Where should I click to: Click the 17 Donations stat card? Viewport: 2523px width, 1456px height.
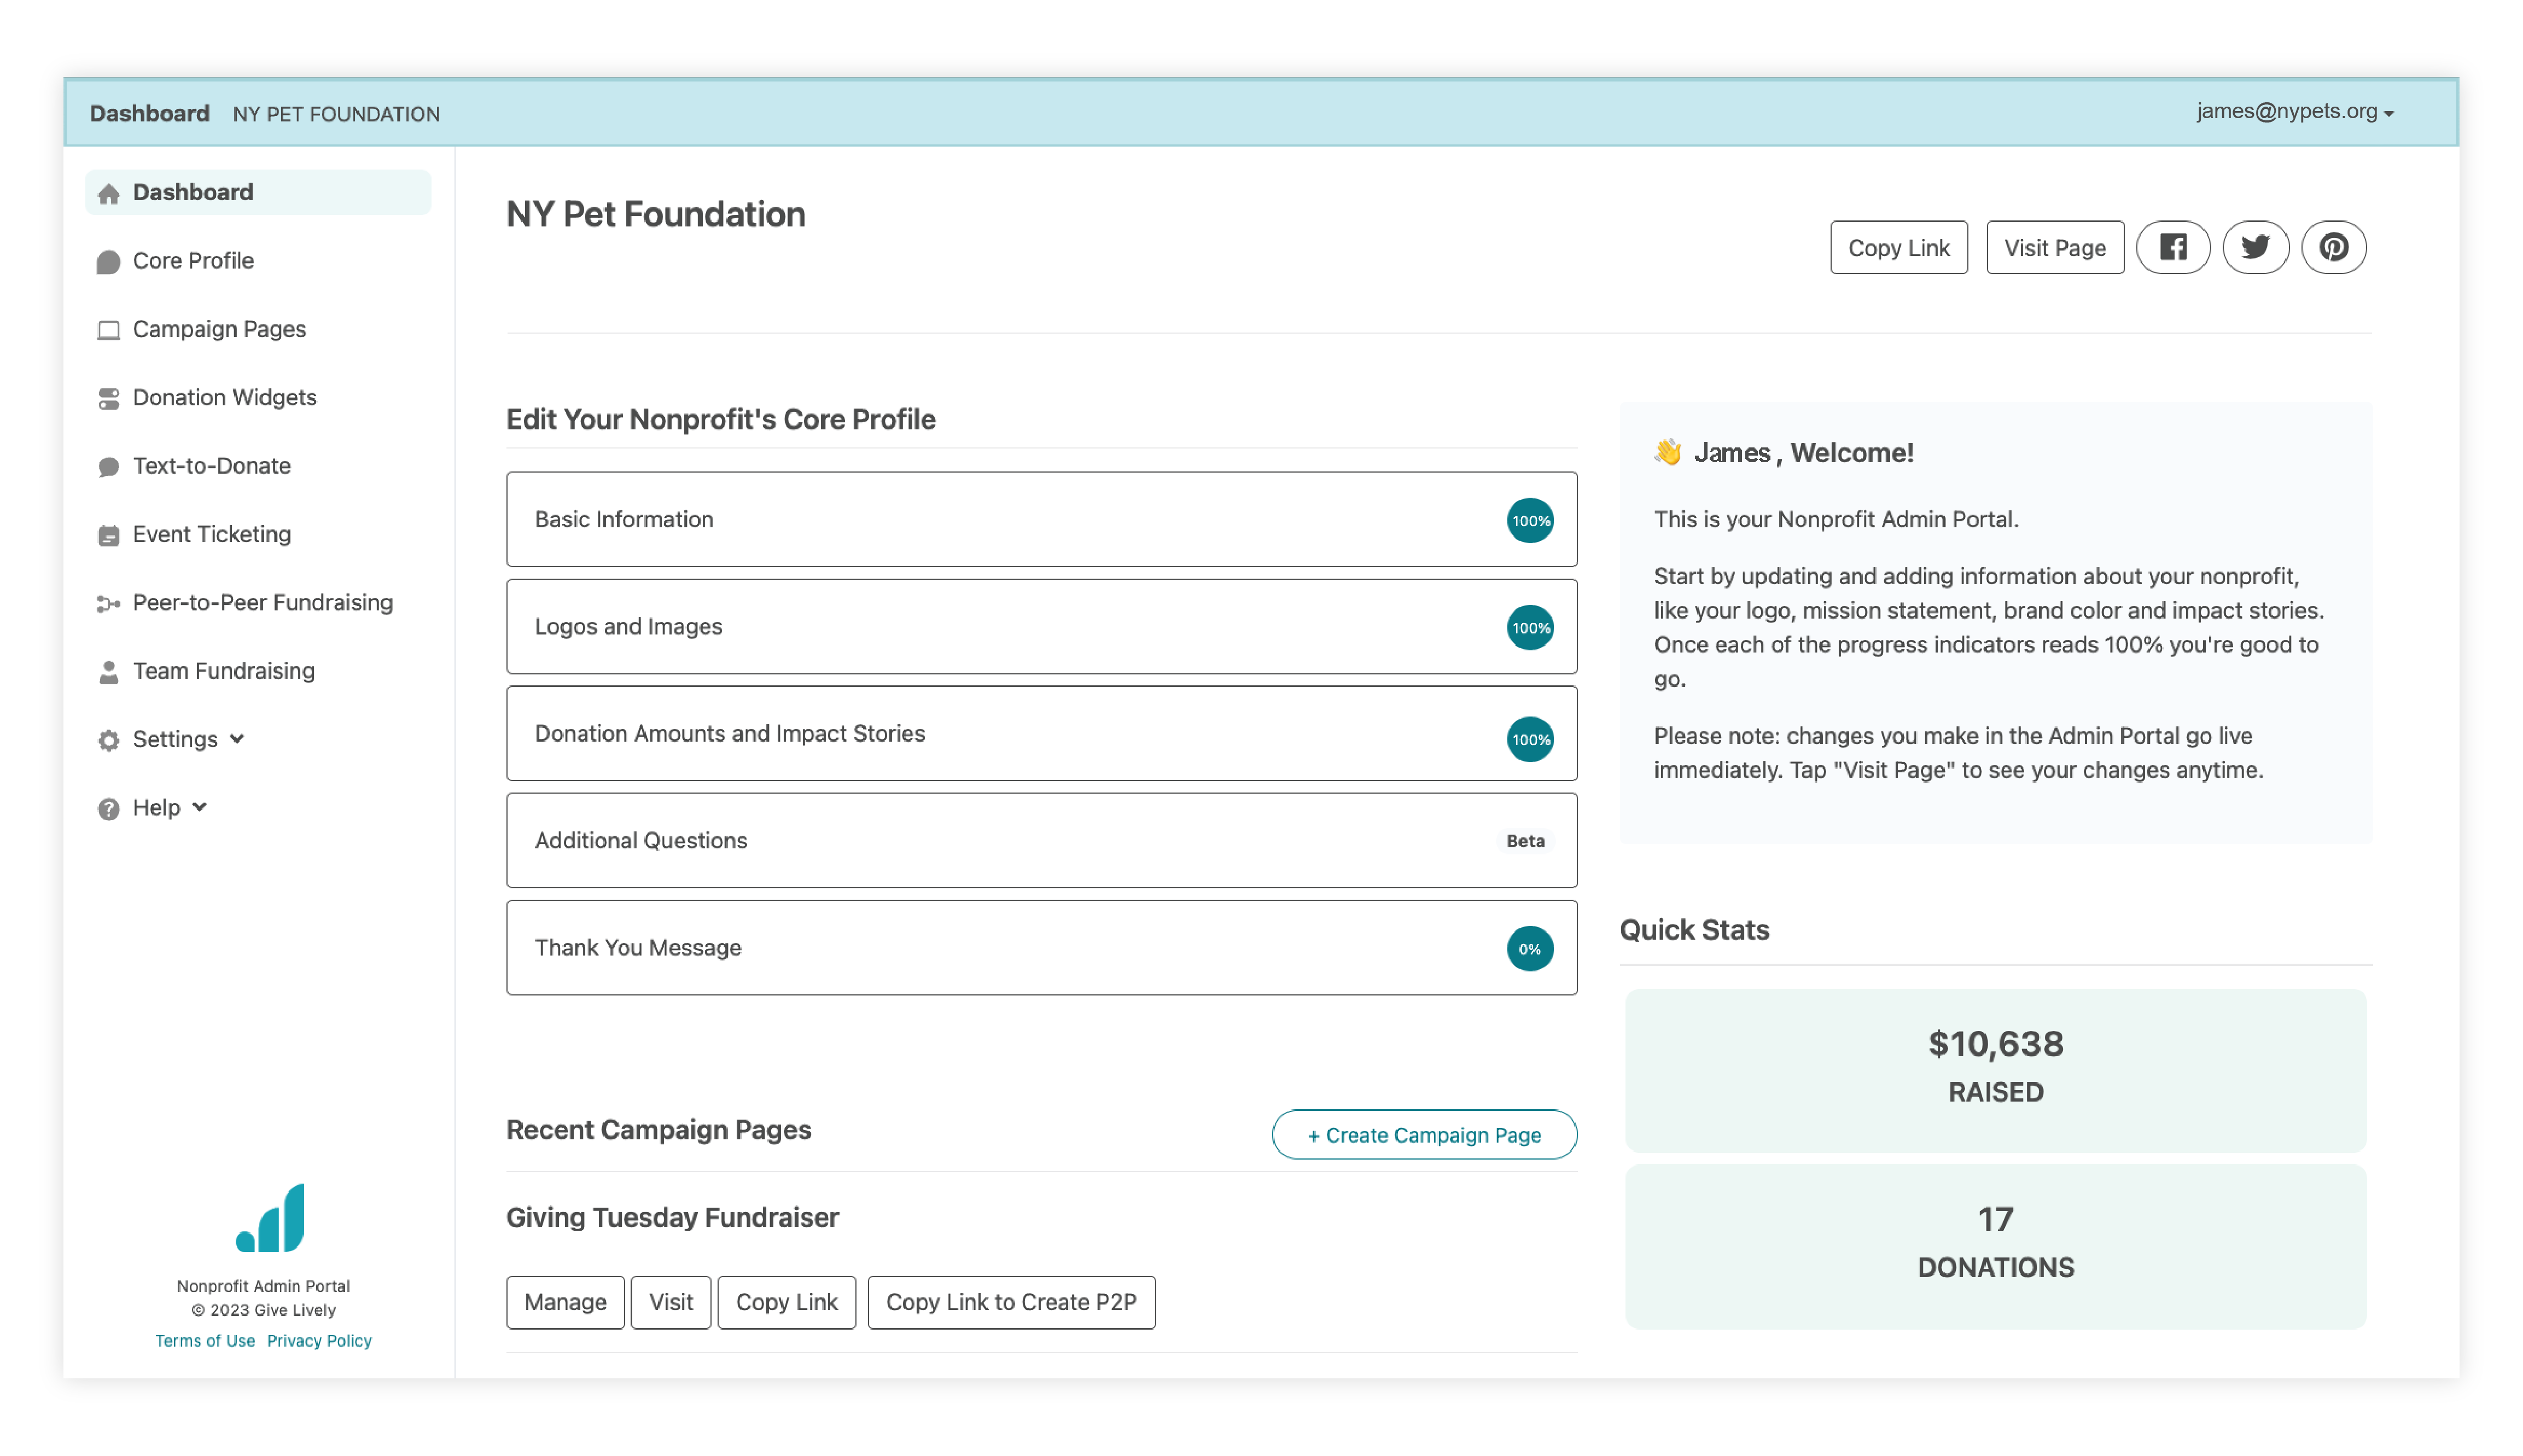pyautogui.click(x=1995, y=1246)
